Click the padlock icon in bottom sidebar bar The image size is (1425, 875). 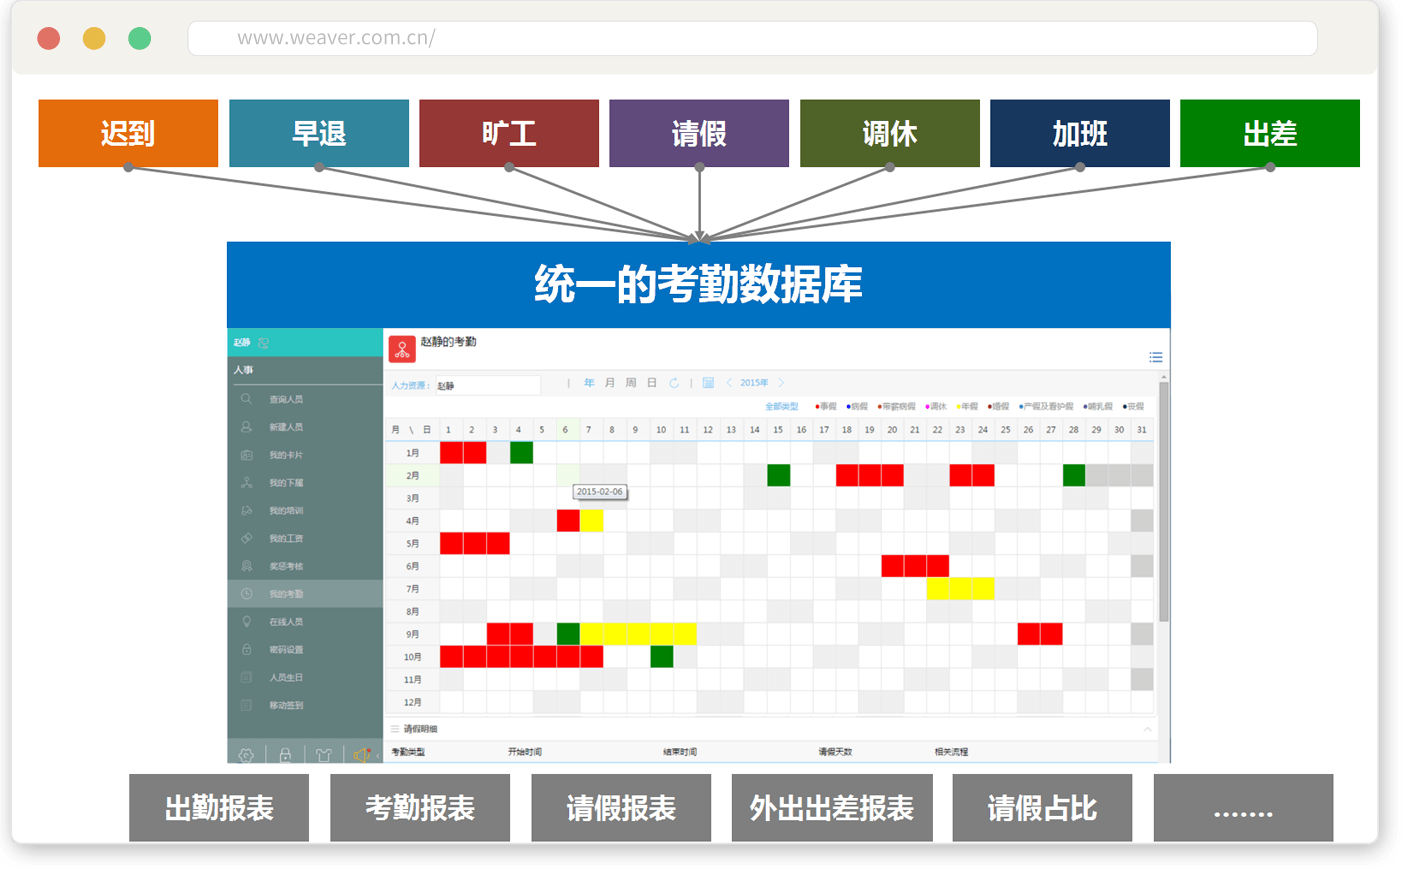285,755
